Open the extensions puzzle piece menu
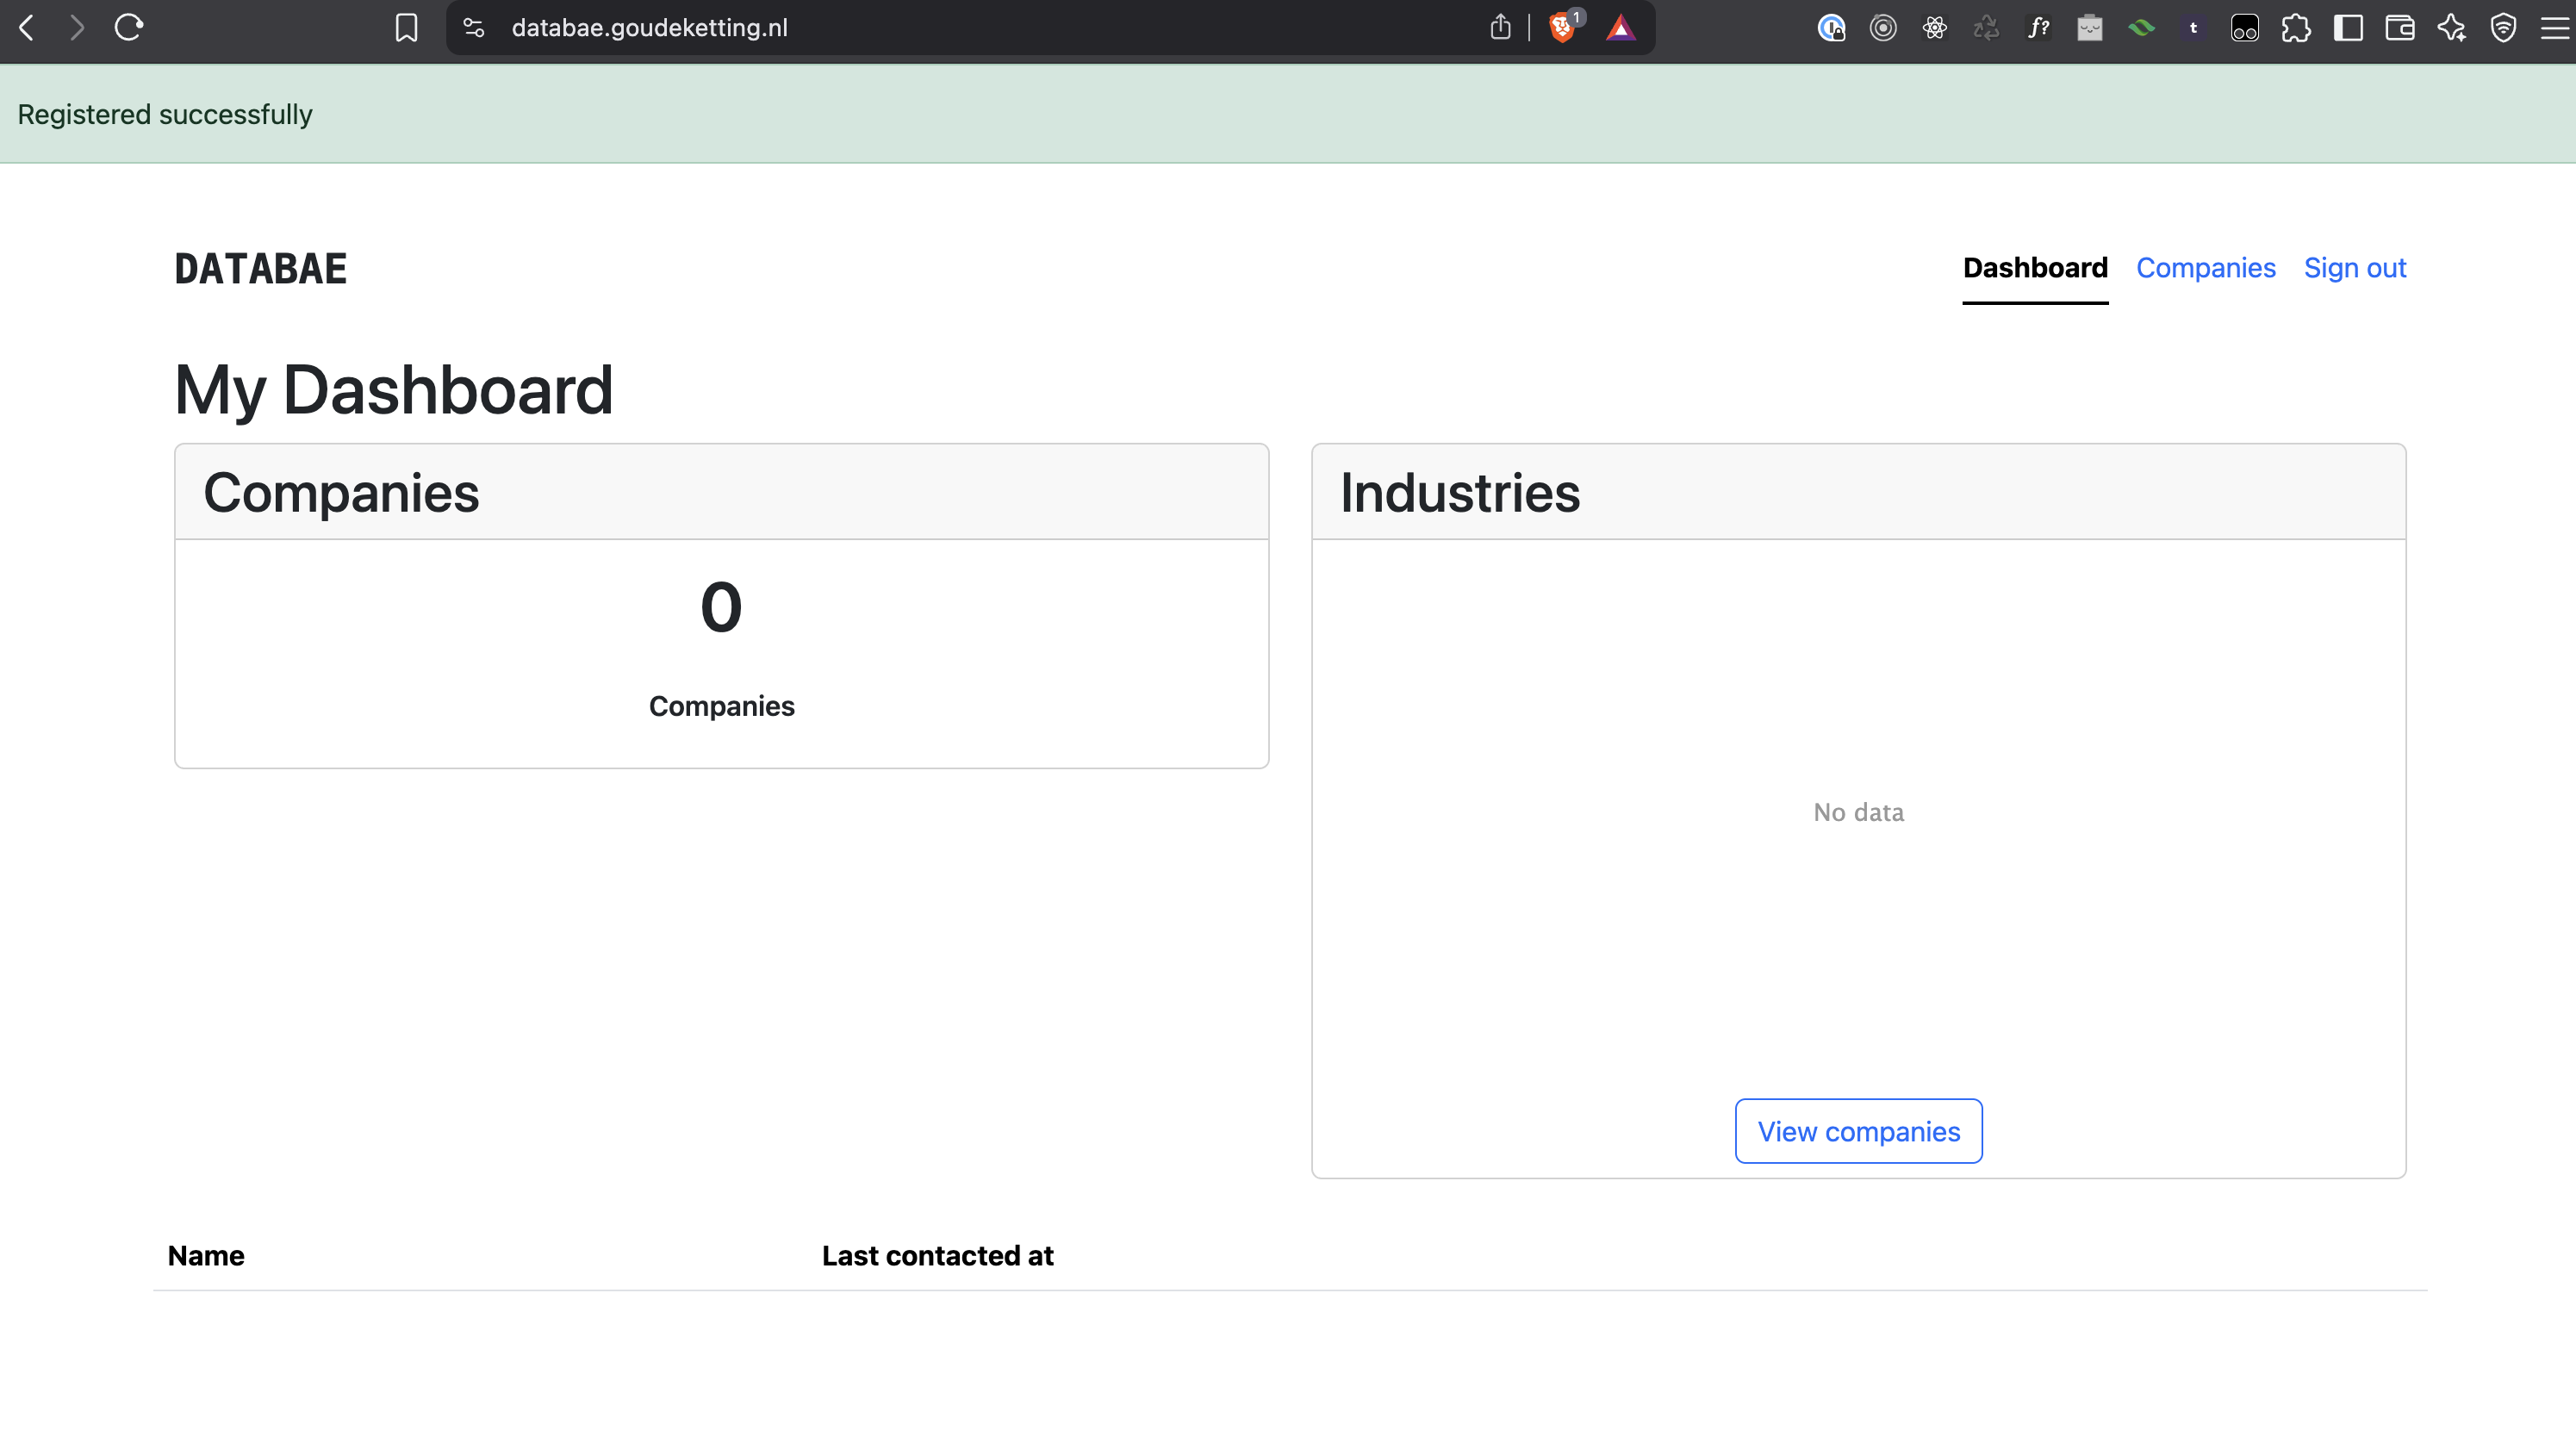This screenshot has width=2576, height=1430. (2296, 27)
